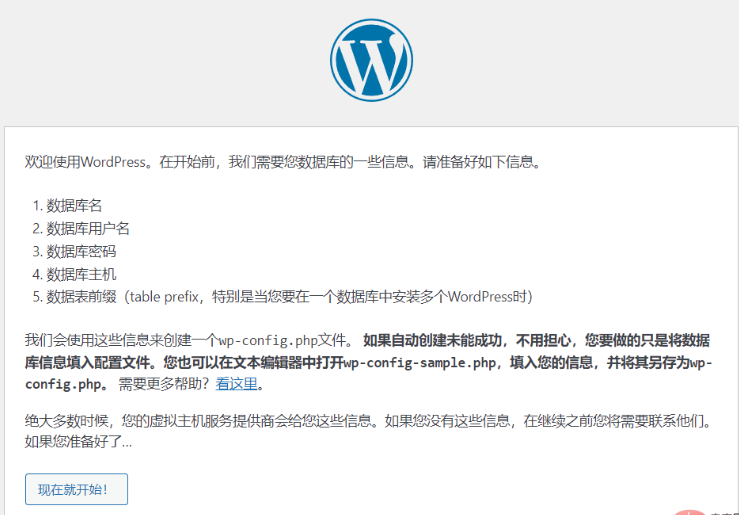Open the 看这里 help link
This screenshot has width=739, height=515.
(x=237, y=384)
